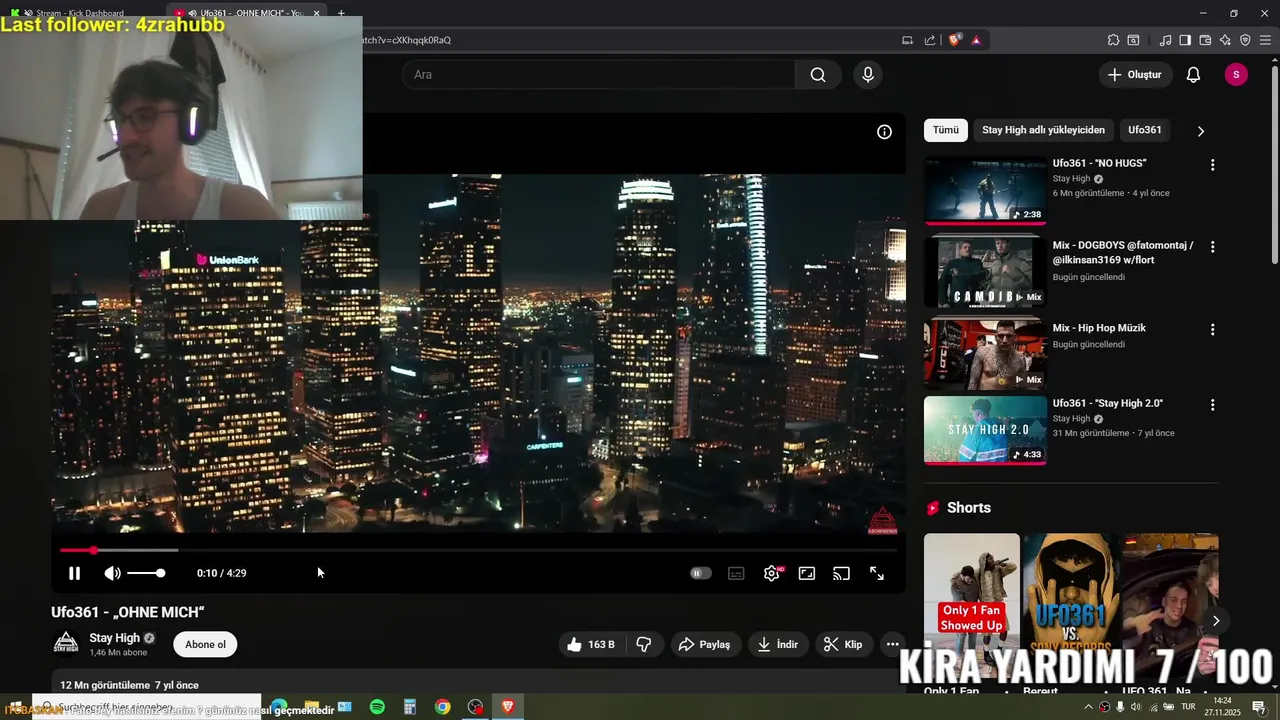The width and height of the screenshot is (1280, 720).
Task: Switch to the Ufo361 OHNE MICH browser tab
Action: (246, 13)
